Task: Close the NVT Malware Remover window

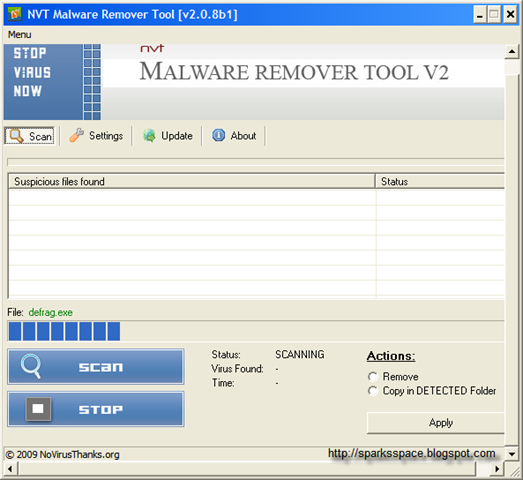Action: (510, 15)
